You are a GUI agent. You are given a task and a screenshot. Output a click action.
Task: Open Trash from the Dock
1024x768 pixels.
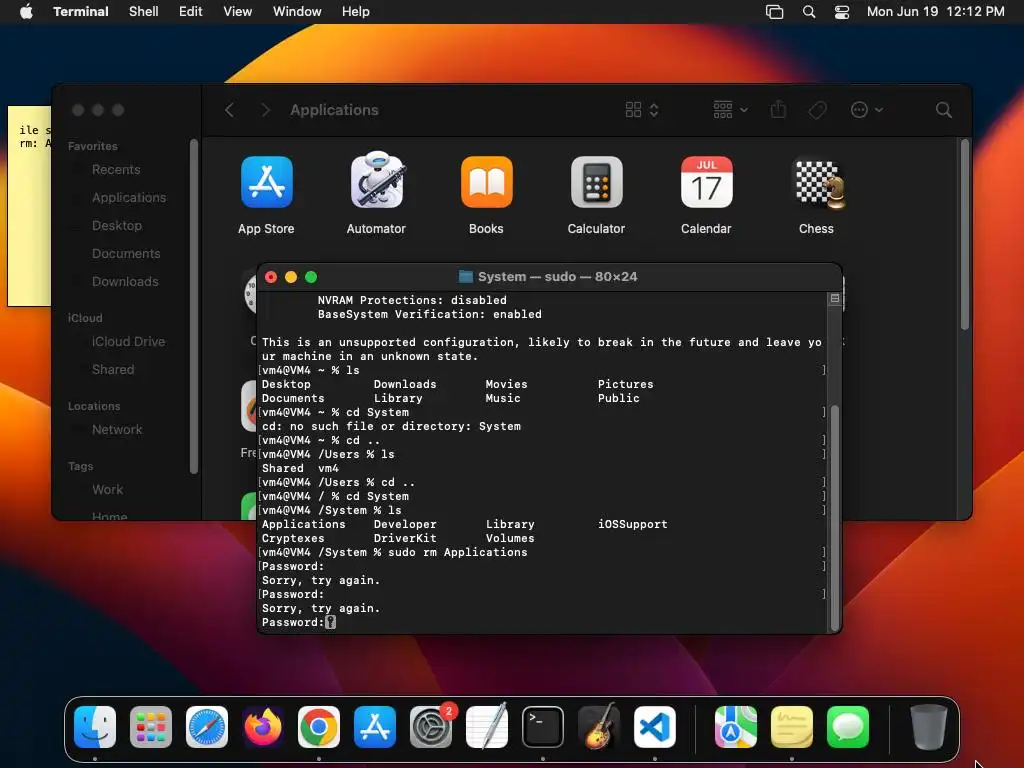pyautogui.click(x=929, y=727)
